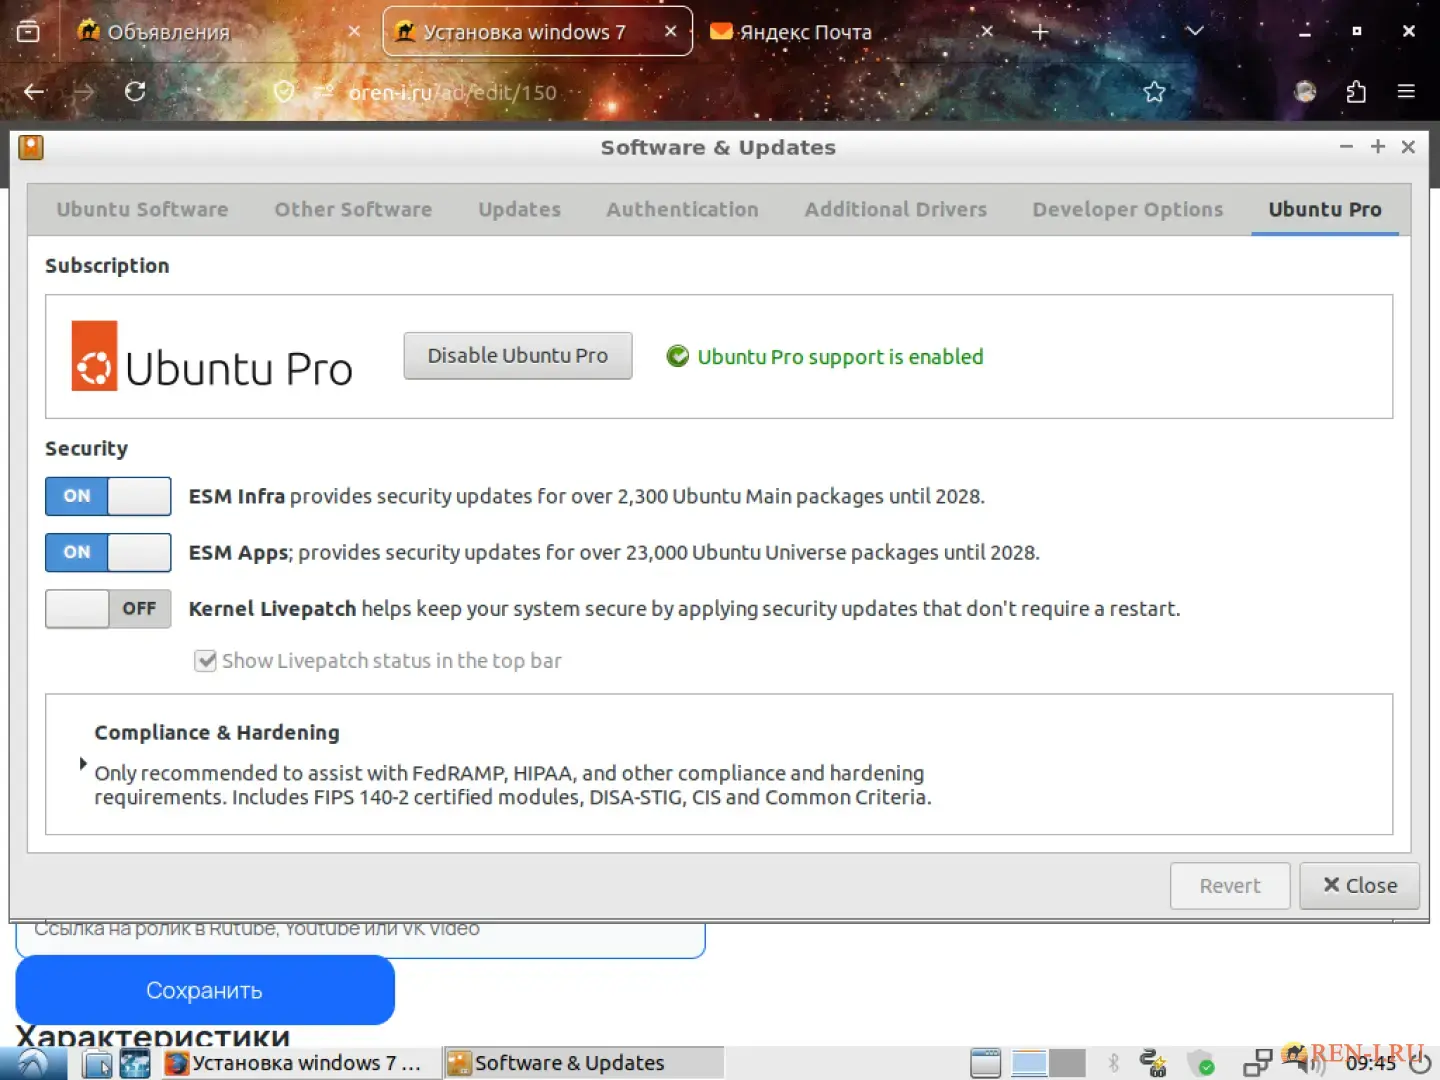Open the Firefox extensions puzzle icon

[x=1356, y=92]
